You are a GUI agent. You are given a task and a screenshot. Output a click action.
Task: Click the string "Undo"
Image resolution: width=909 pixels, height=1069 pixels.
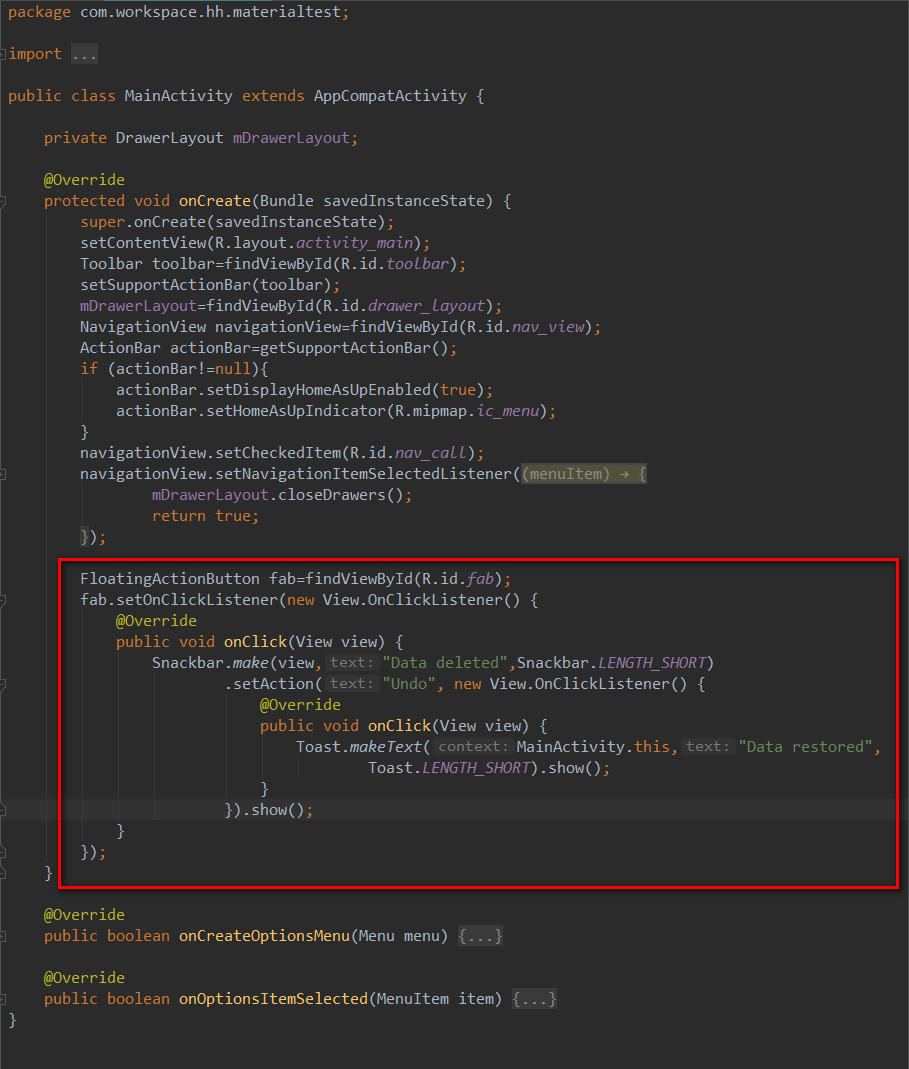point(409,684)
